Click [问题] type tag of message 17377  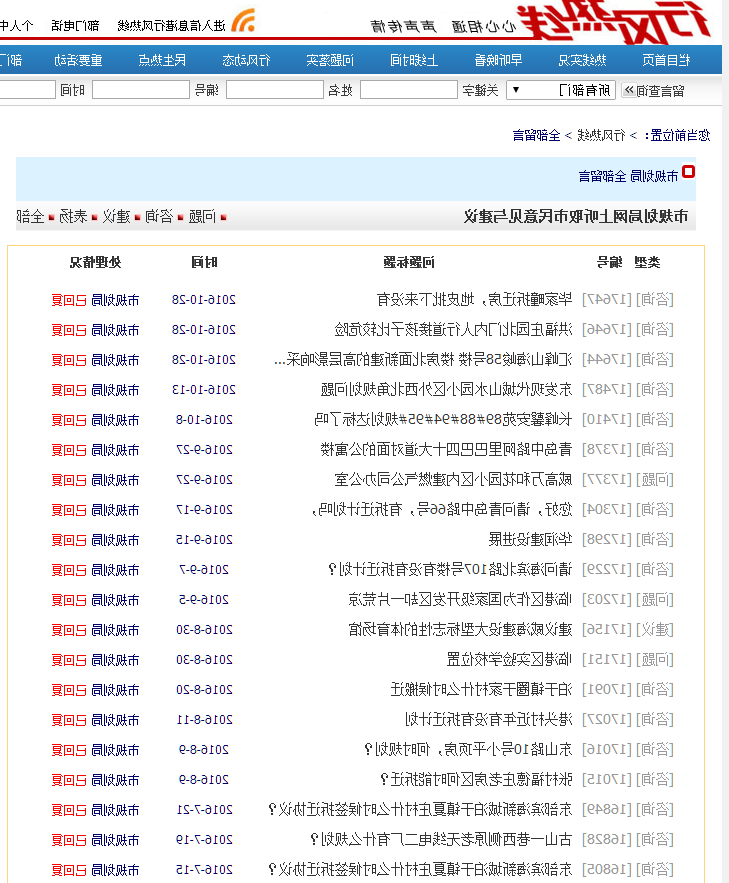(x=655, y=480)
